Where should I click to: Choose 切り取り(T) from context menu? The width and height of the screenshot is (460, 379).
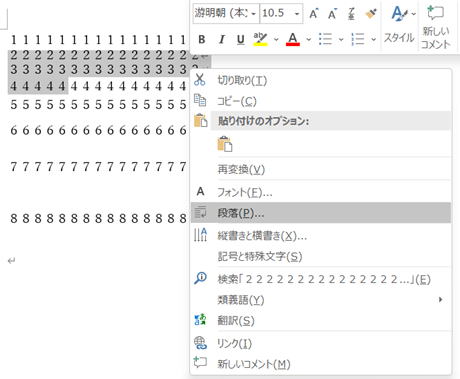point(321,80)
